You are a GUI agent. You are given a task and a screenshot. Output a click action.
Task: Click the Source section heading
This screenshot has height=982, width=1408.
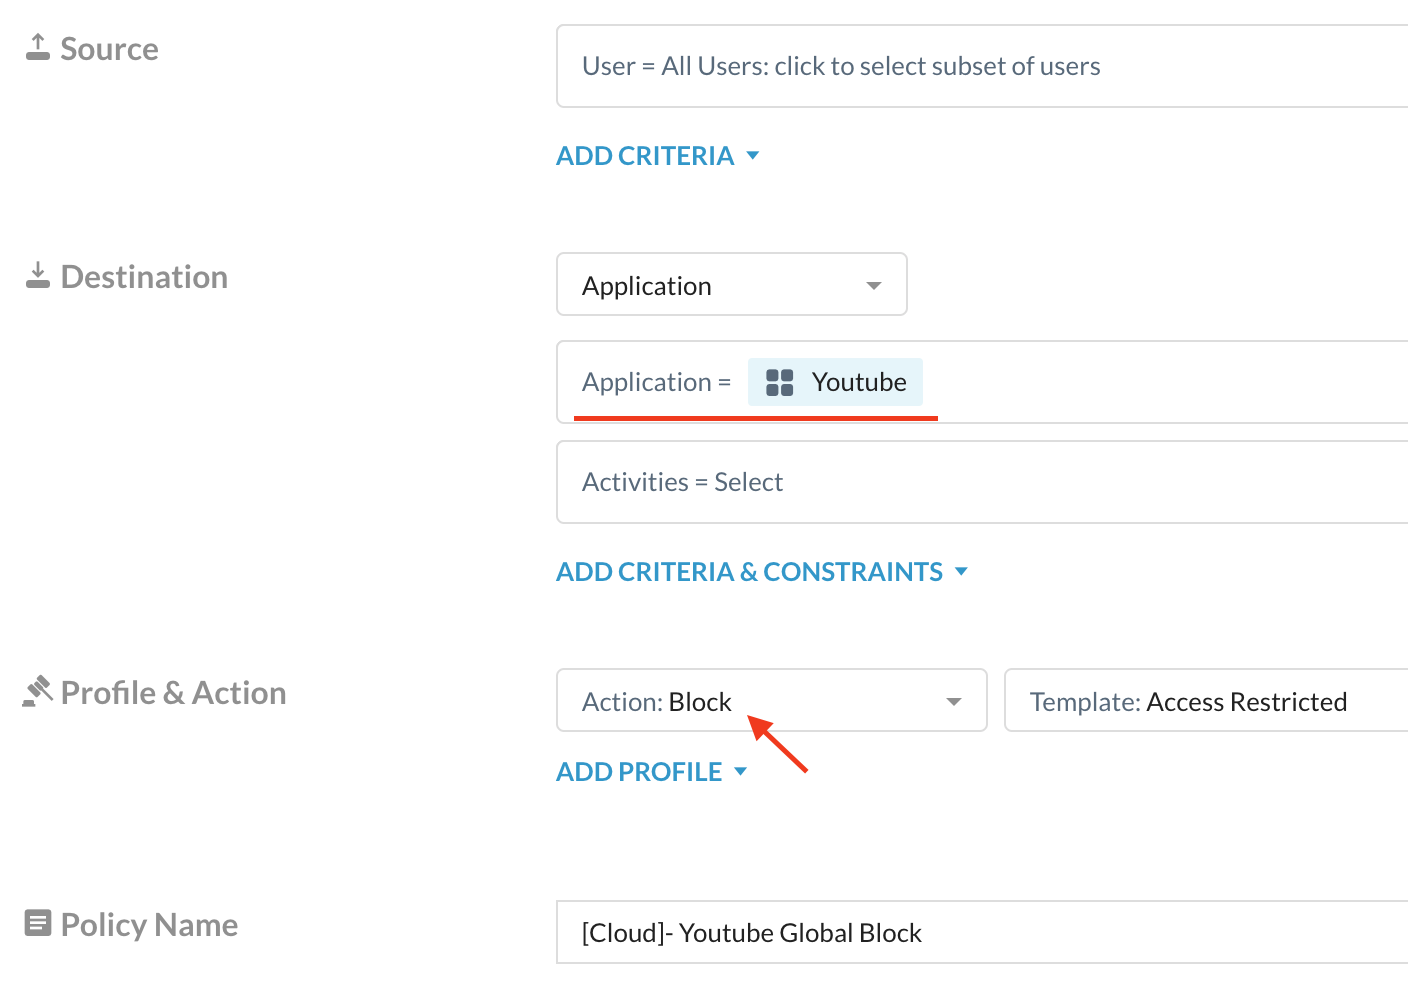tap(109, 49)
